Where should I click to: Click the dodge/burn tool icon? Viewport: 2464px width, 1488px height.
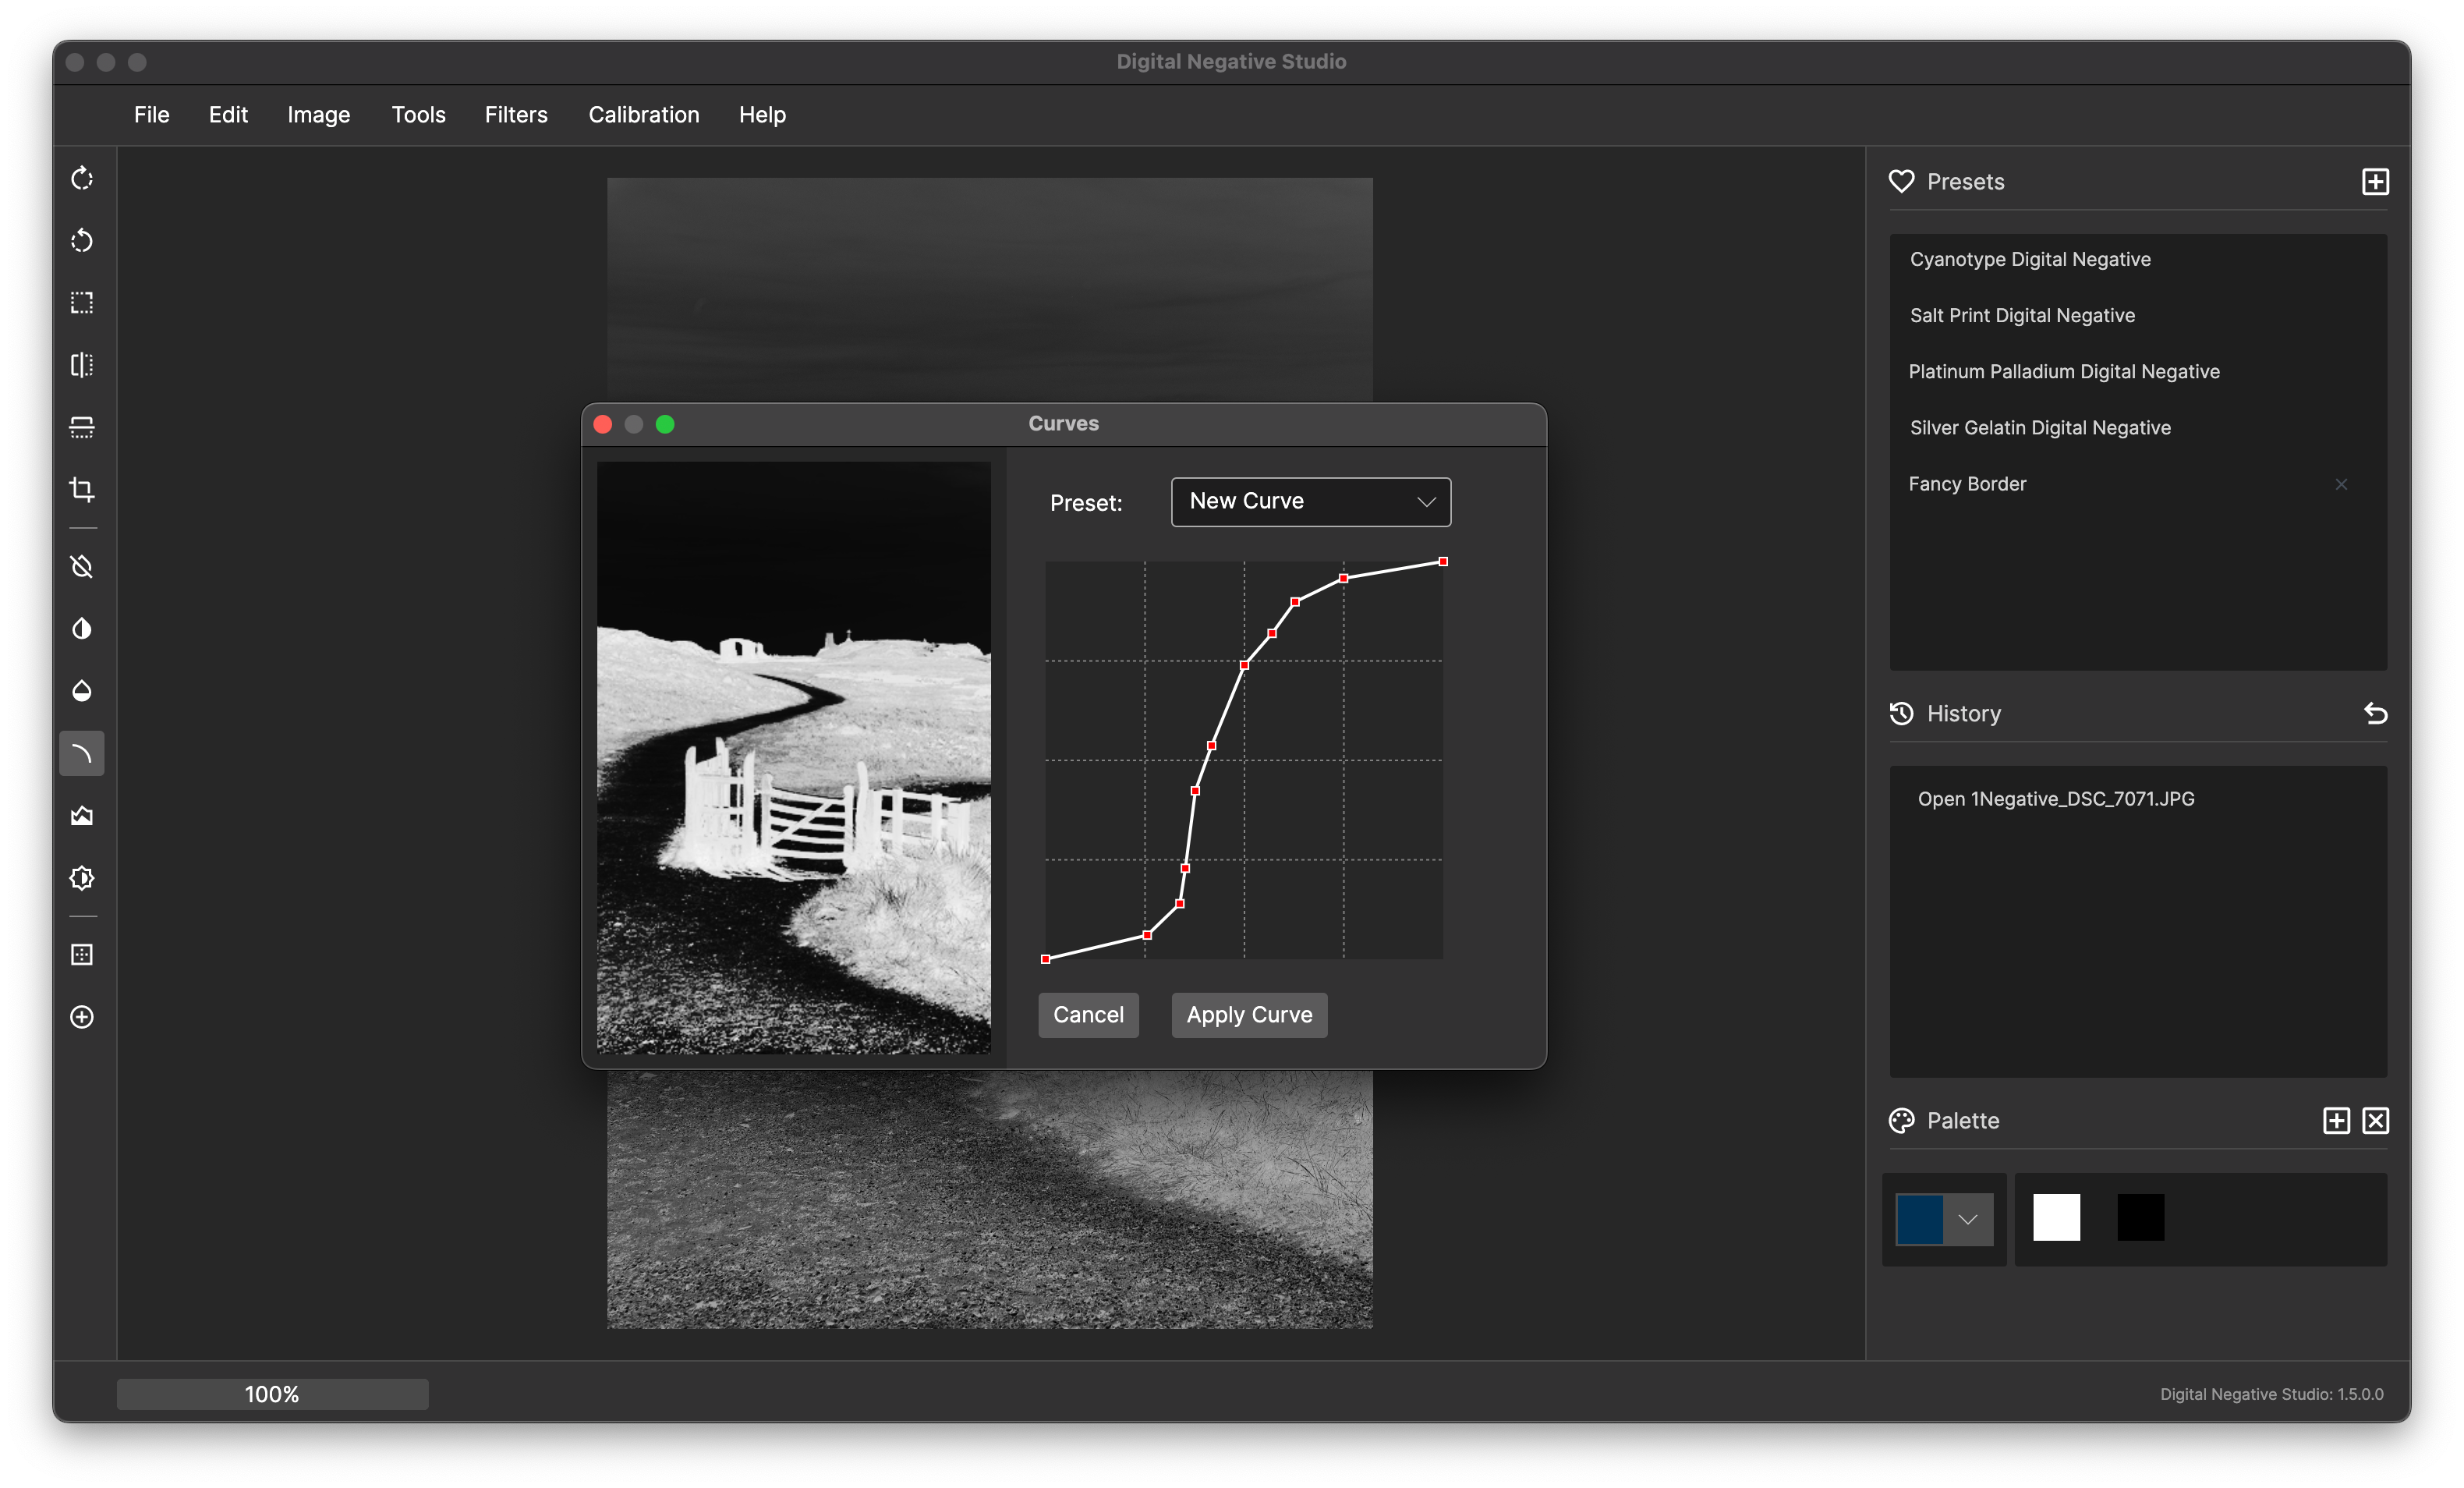81,627
